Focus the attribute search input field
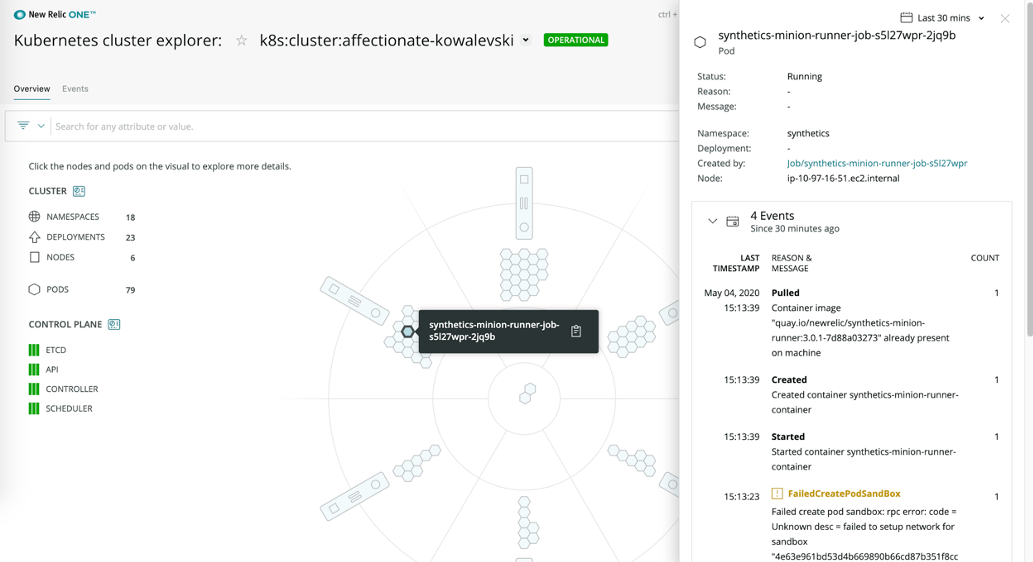 (366, 126)
